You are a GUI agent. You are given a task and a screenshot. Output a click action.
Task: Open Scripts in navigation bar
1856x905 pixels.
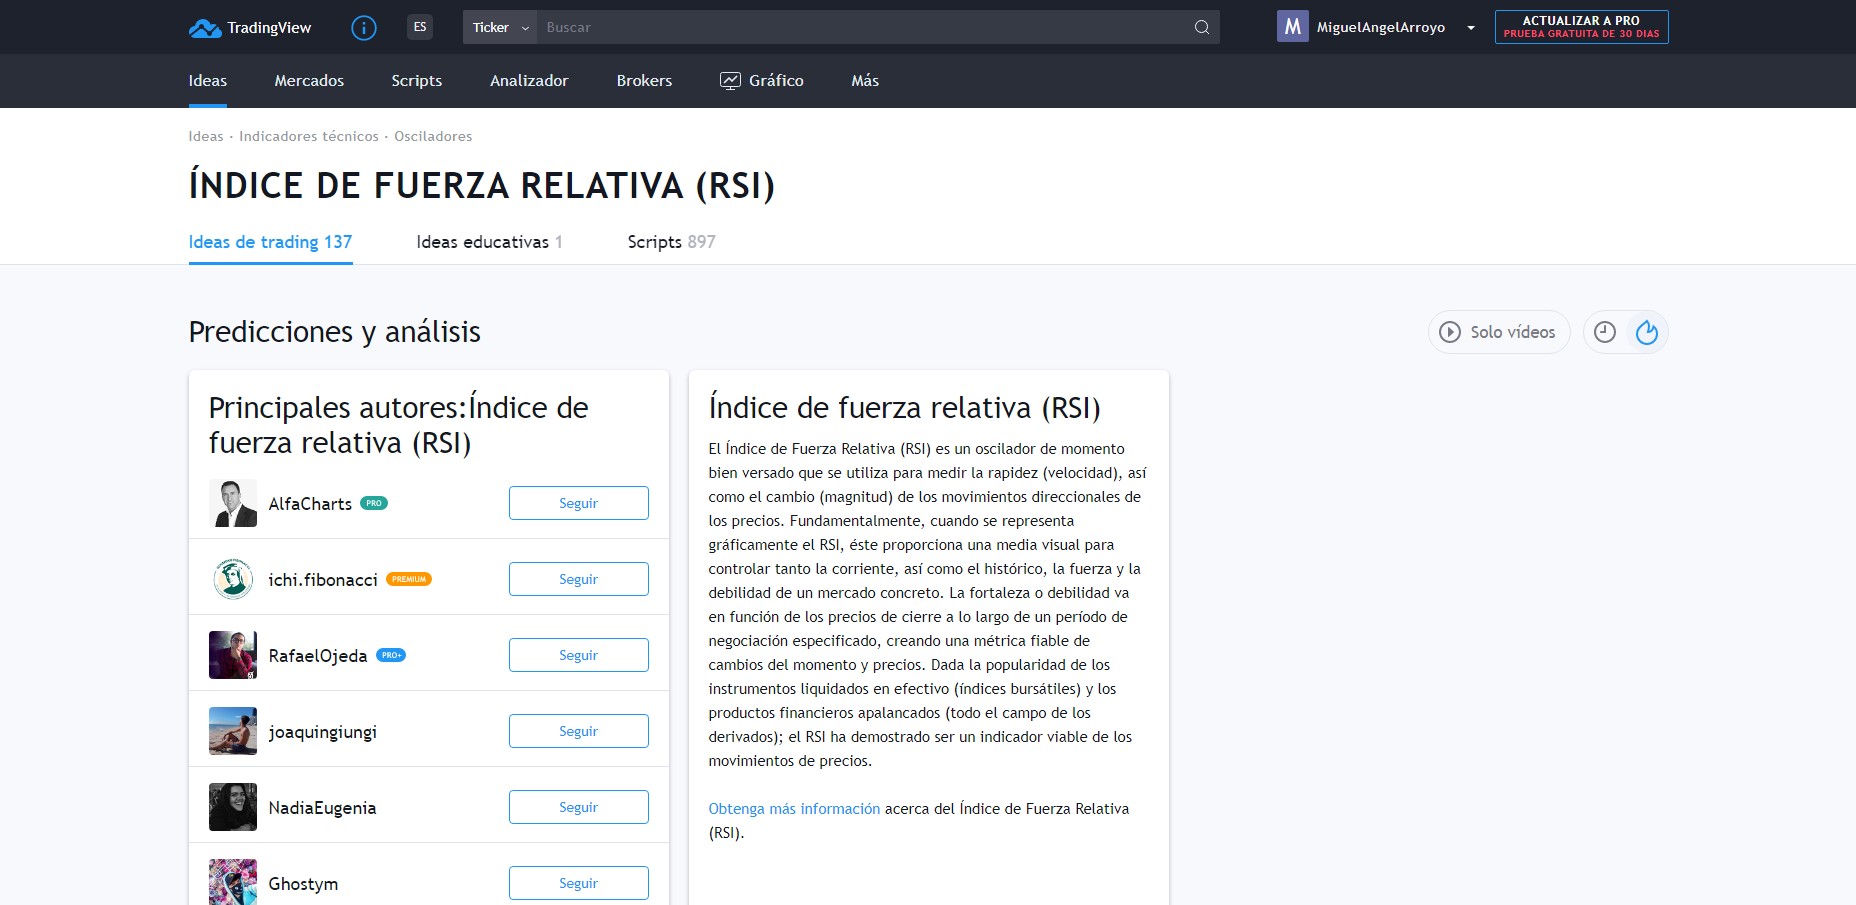pos(417,81)
